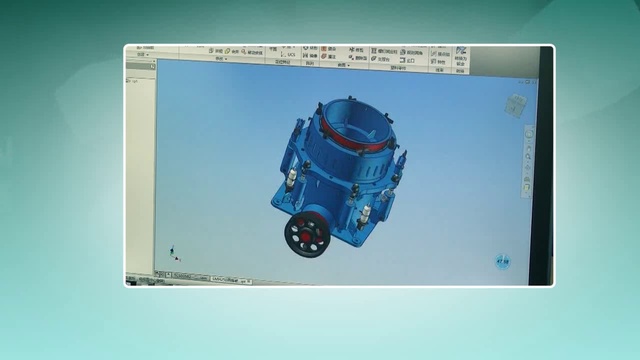The height and width of the screenshot is (360, 640).
Task: Click upper icon in the Harness group
Action: (x=434, y=53)
